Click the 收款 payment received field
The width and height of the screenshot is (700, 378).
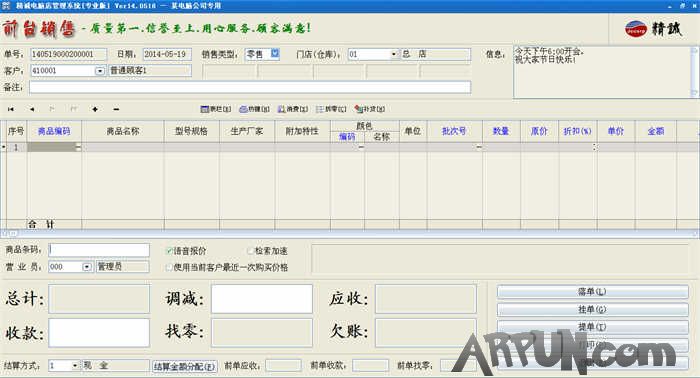coord(99,332)
